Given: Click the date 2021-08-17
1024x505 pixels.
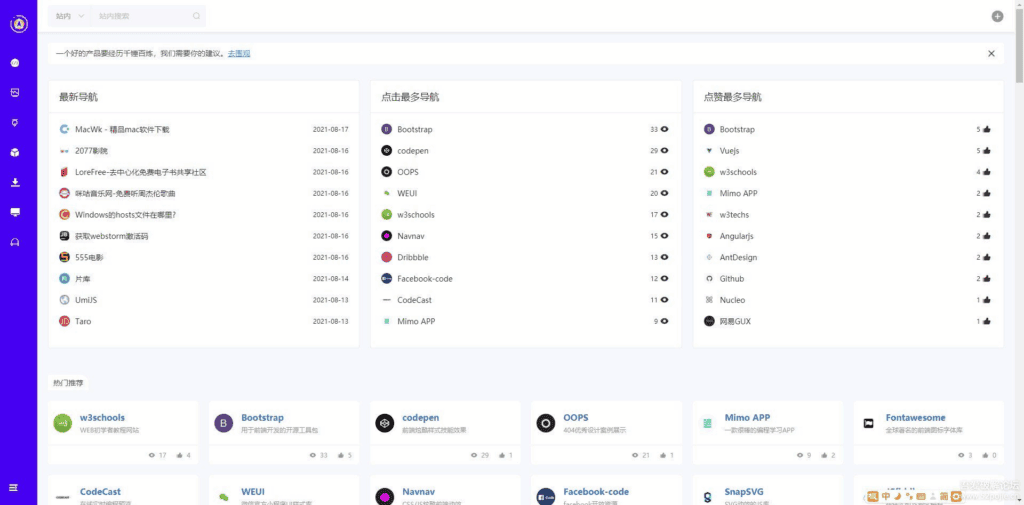Looking at the screenshot, I should click(x=330, y=129).
